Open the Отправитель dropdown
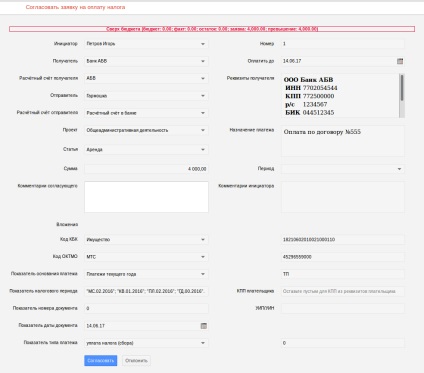This screenshot has width=424, height=373. (203, 96)
